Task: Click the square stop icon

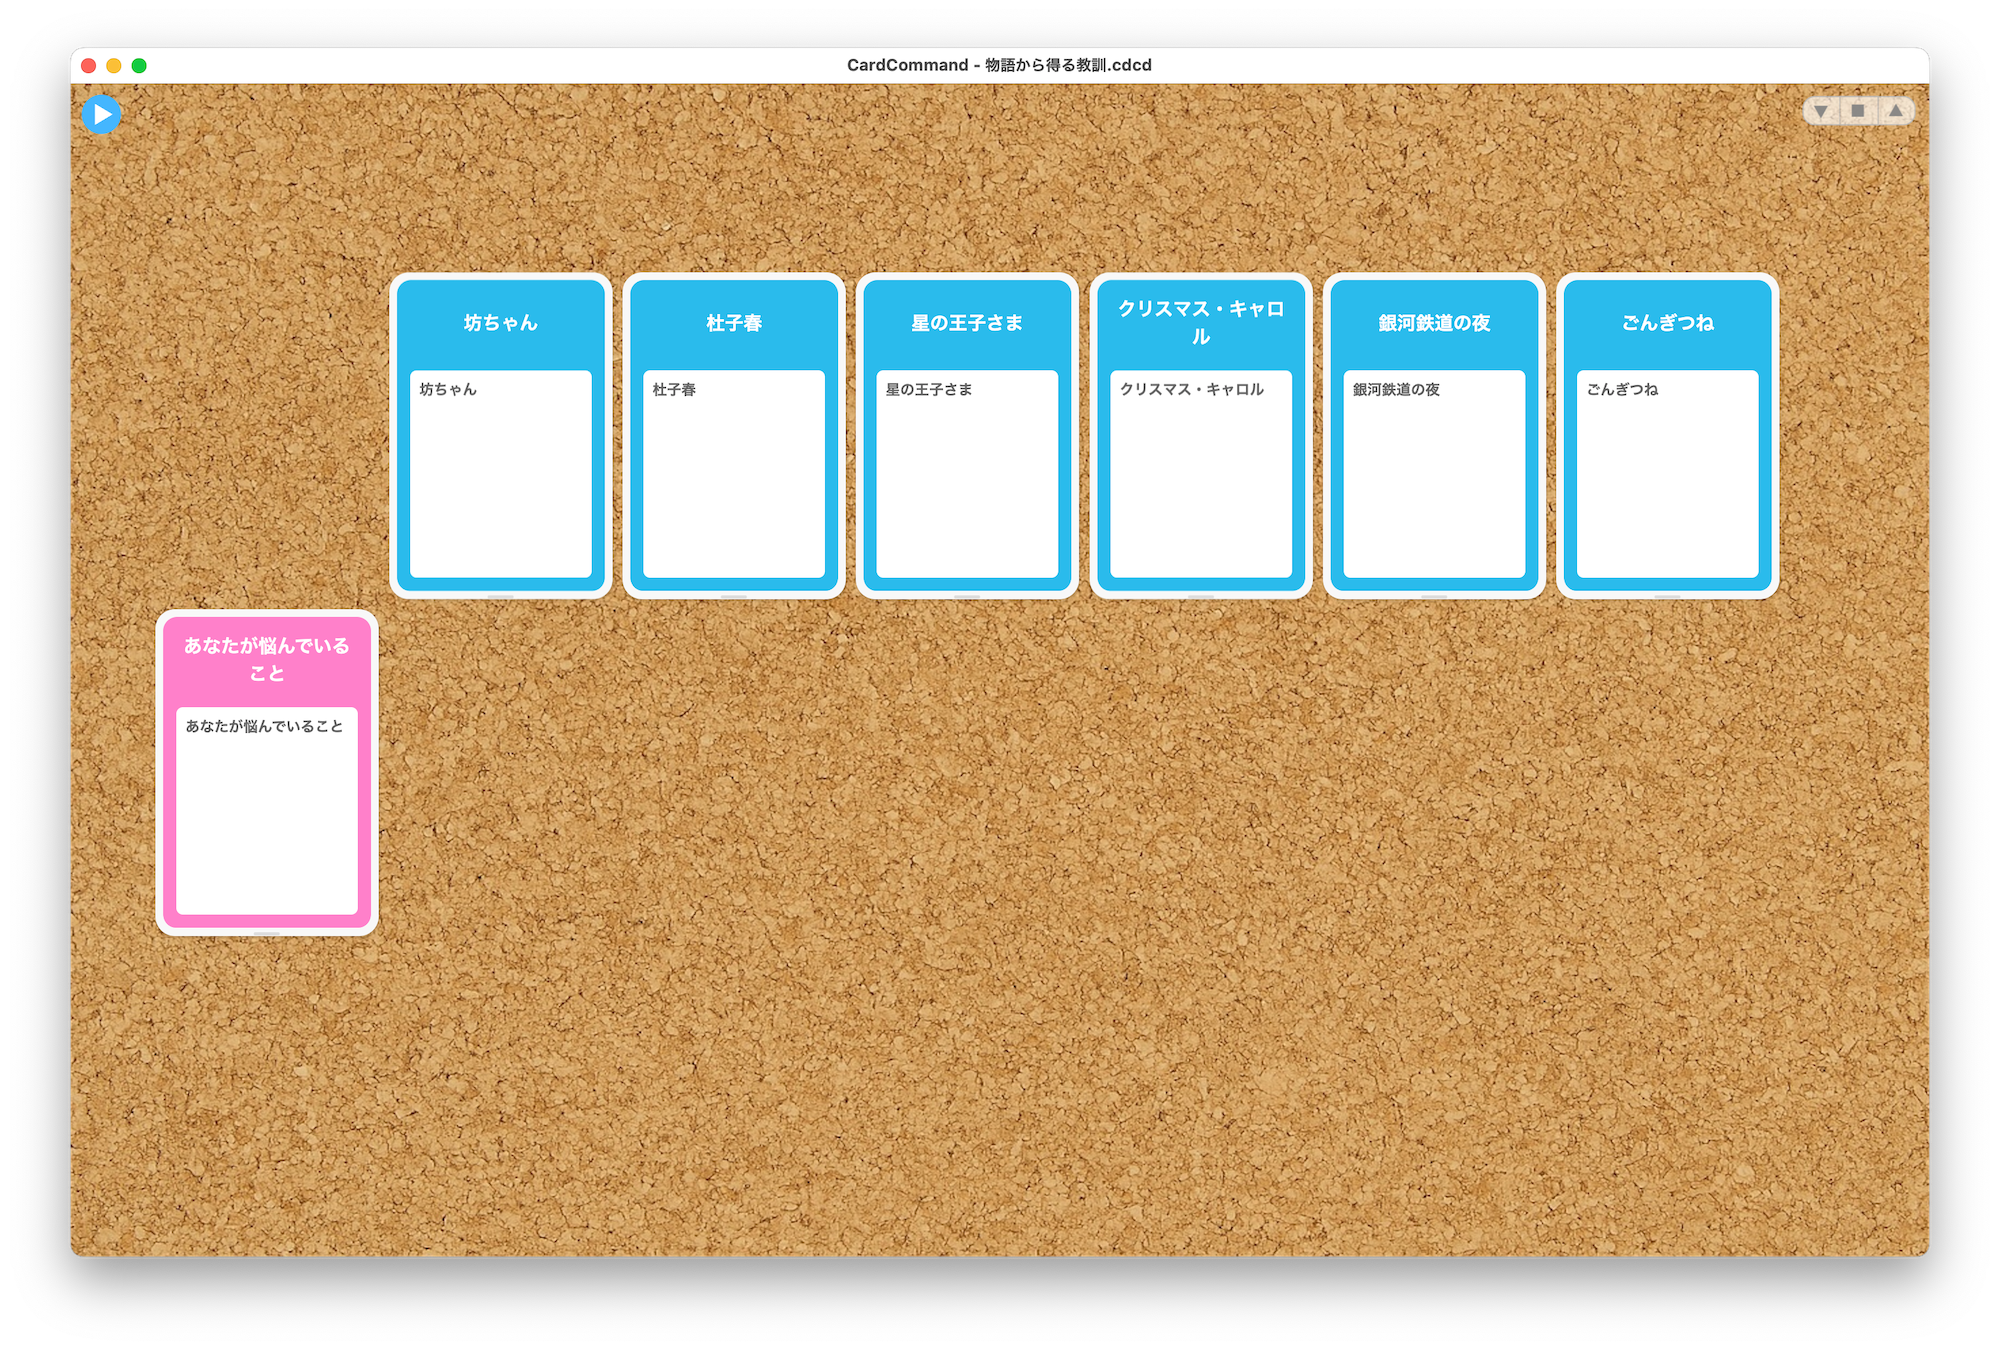Action: point(1858,111)
